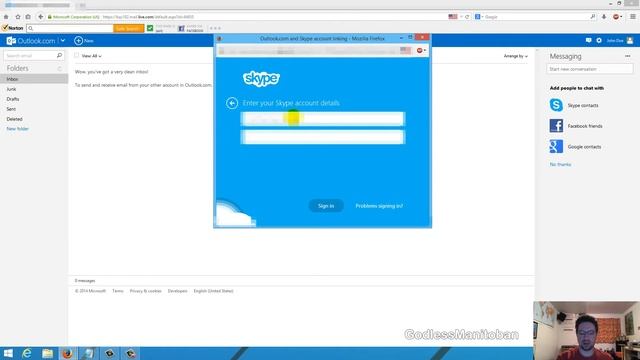The image size is (640, 360).
Task: Switch to Firefox on the taskbar
Action: [68, 353]
